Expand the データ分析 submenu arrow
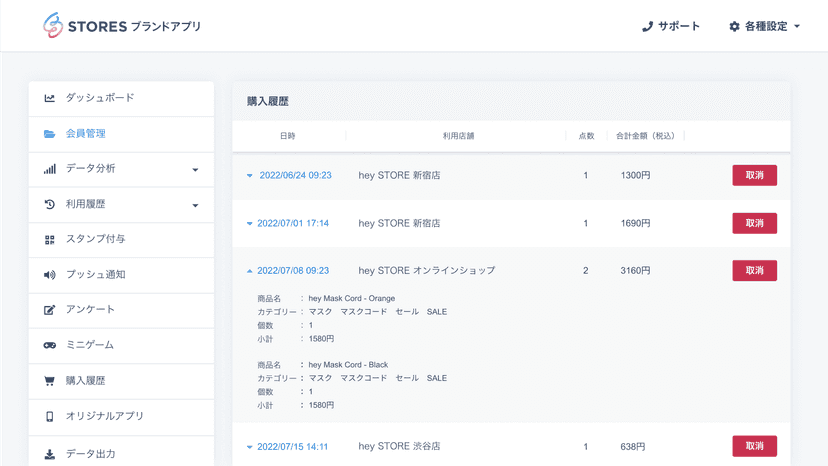The image size is (828, 466). 195,170
